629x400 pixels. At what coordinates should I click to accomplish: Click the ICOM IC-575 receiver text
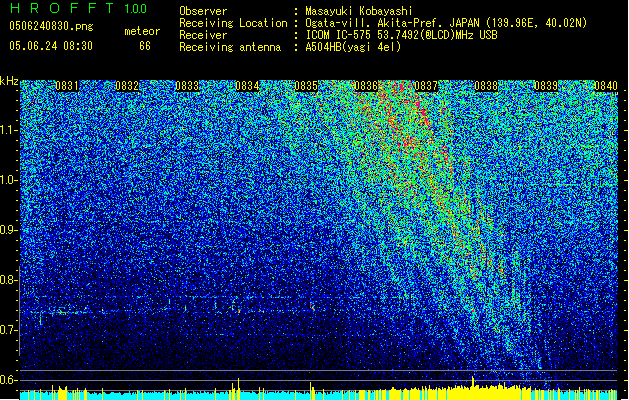coord(401,35)
